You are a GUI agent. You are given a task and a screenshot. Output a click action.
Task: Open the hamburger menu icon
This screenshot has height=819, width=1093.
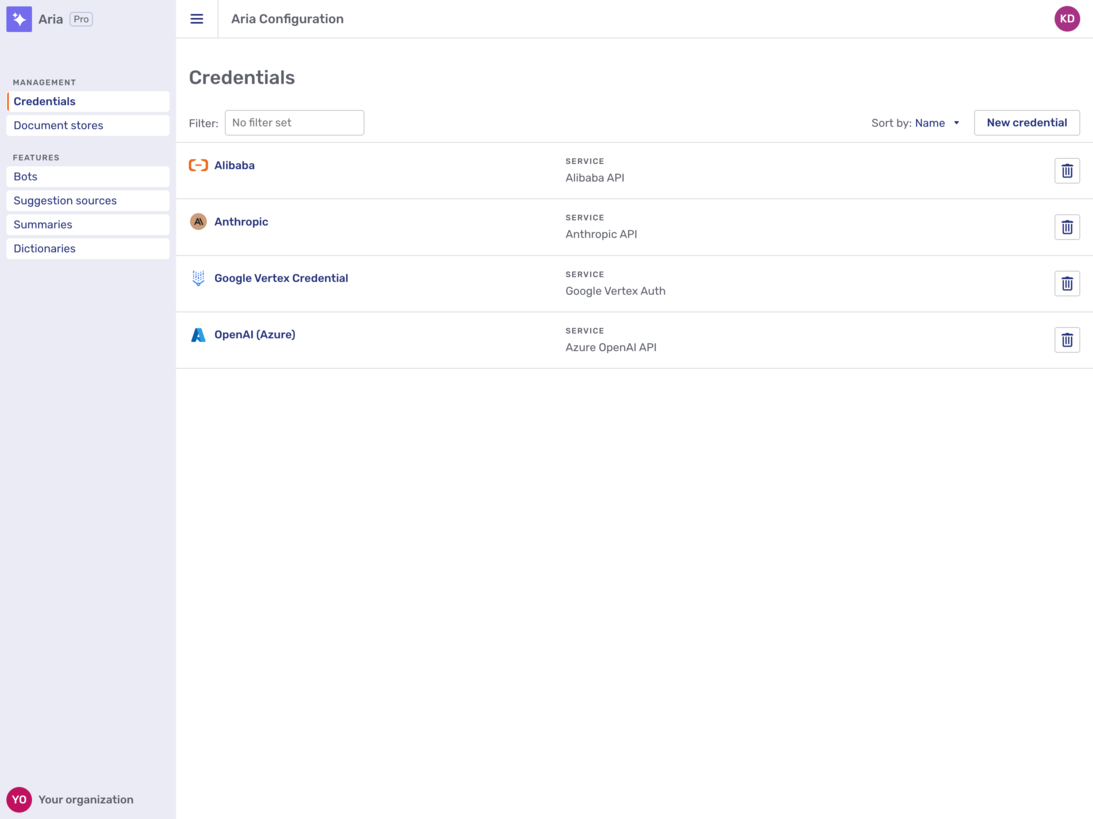click(196, 18)
